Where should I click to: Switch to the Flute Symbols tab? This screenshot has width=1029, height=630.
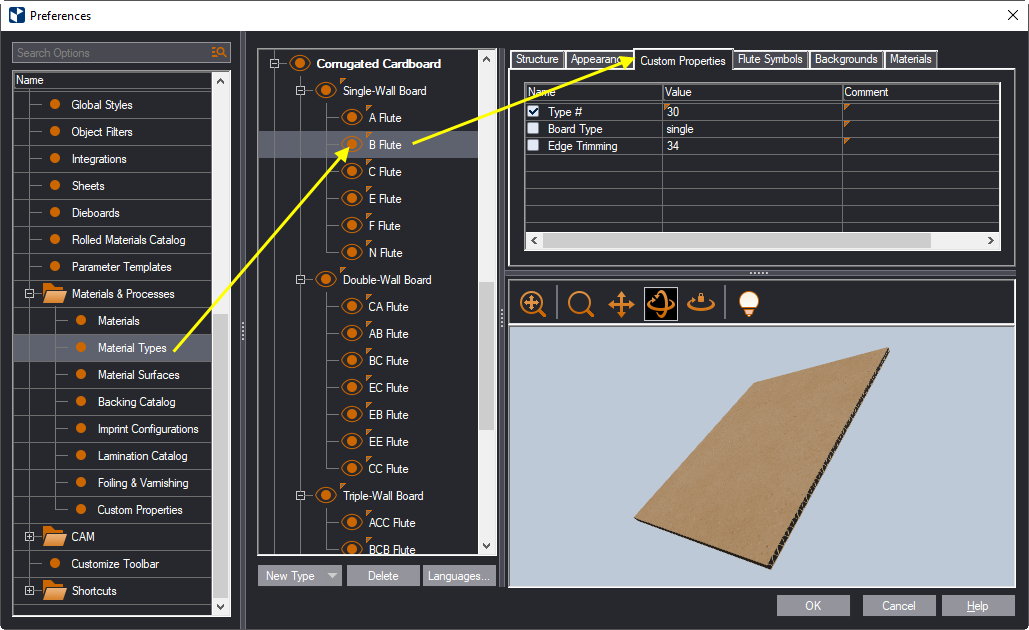click(770, 60)
